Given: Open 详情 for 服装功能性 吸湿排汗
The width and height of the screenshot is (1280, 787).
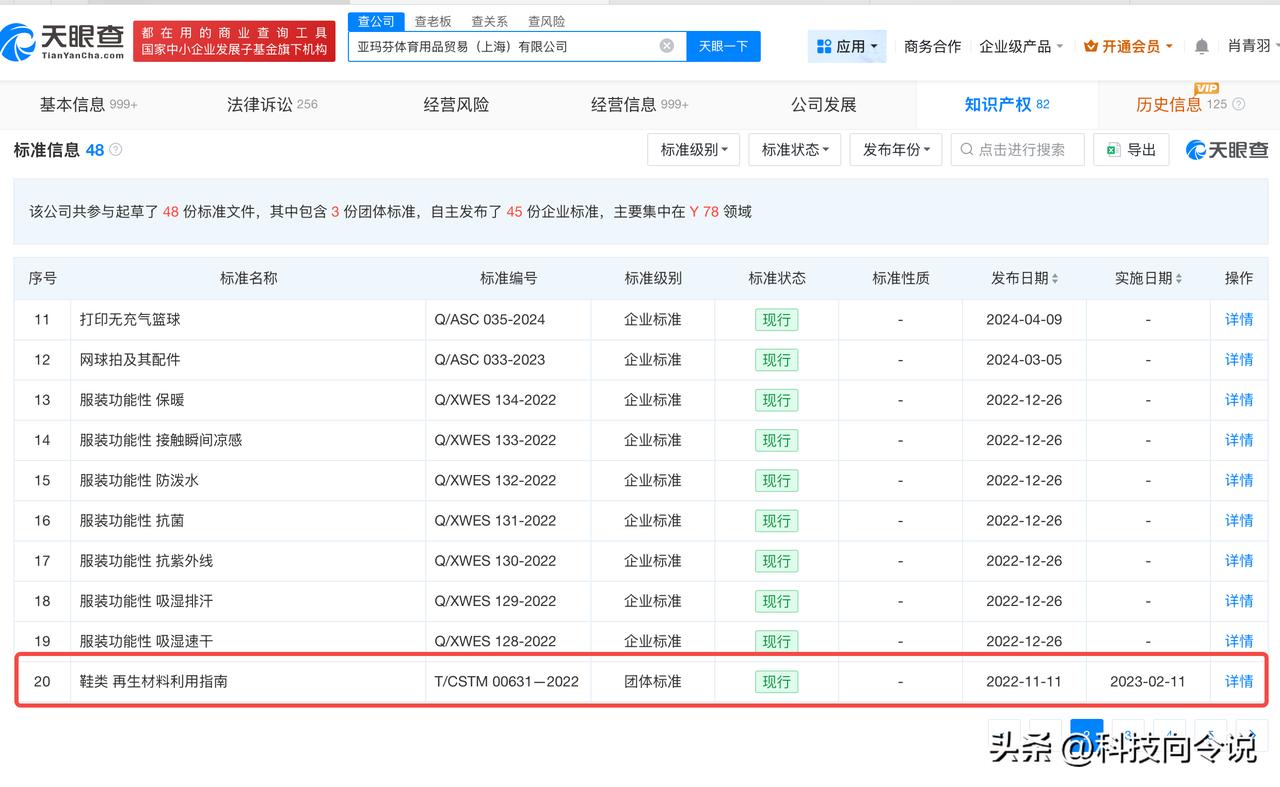Looking at the screenshot, I should coord(1239,601).
